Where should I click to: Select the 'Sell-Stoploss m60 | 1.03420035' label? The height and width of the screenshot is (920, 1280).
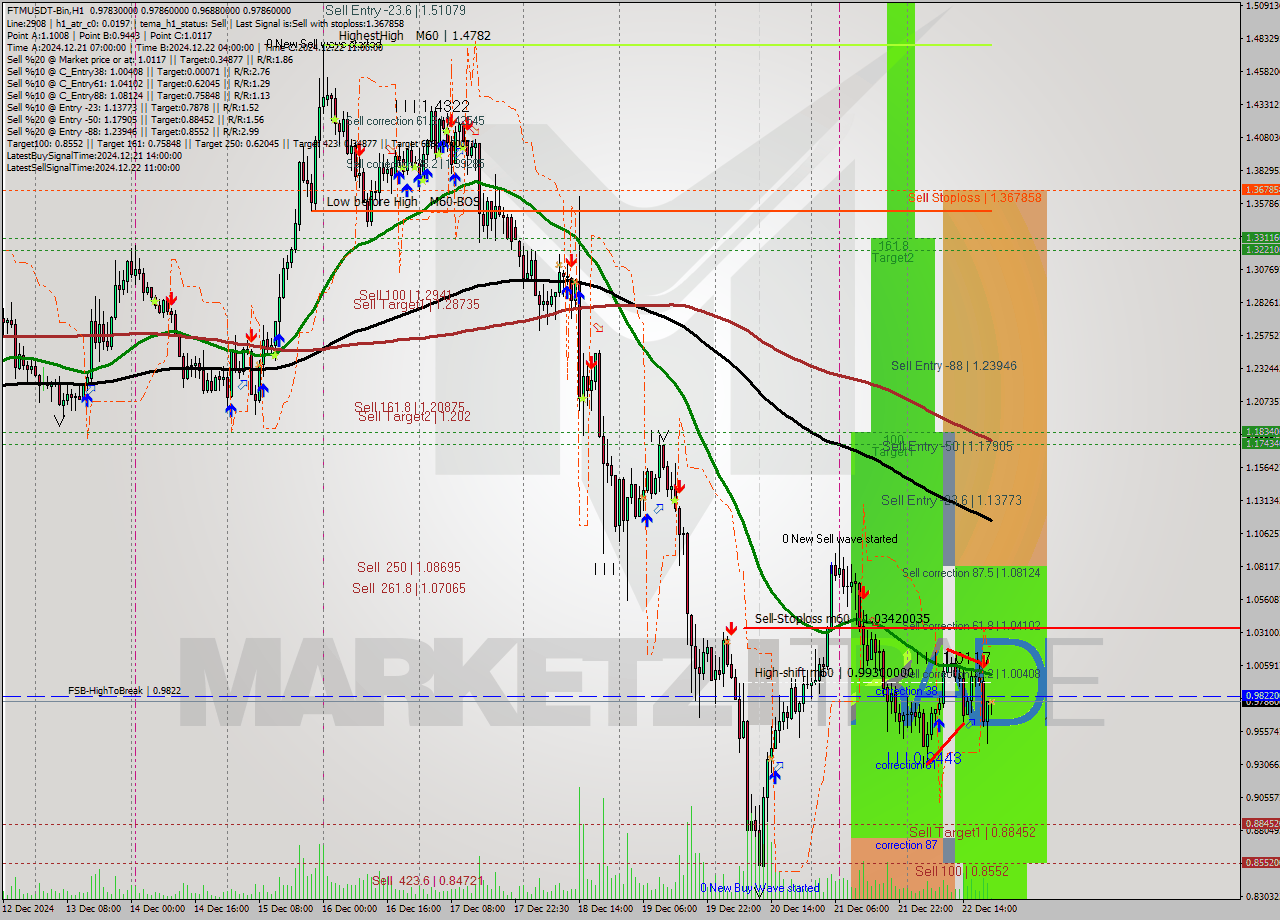point(842,619)
